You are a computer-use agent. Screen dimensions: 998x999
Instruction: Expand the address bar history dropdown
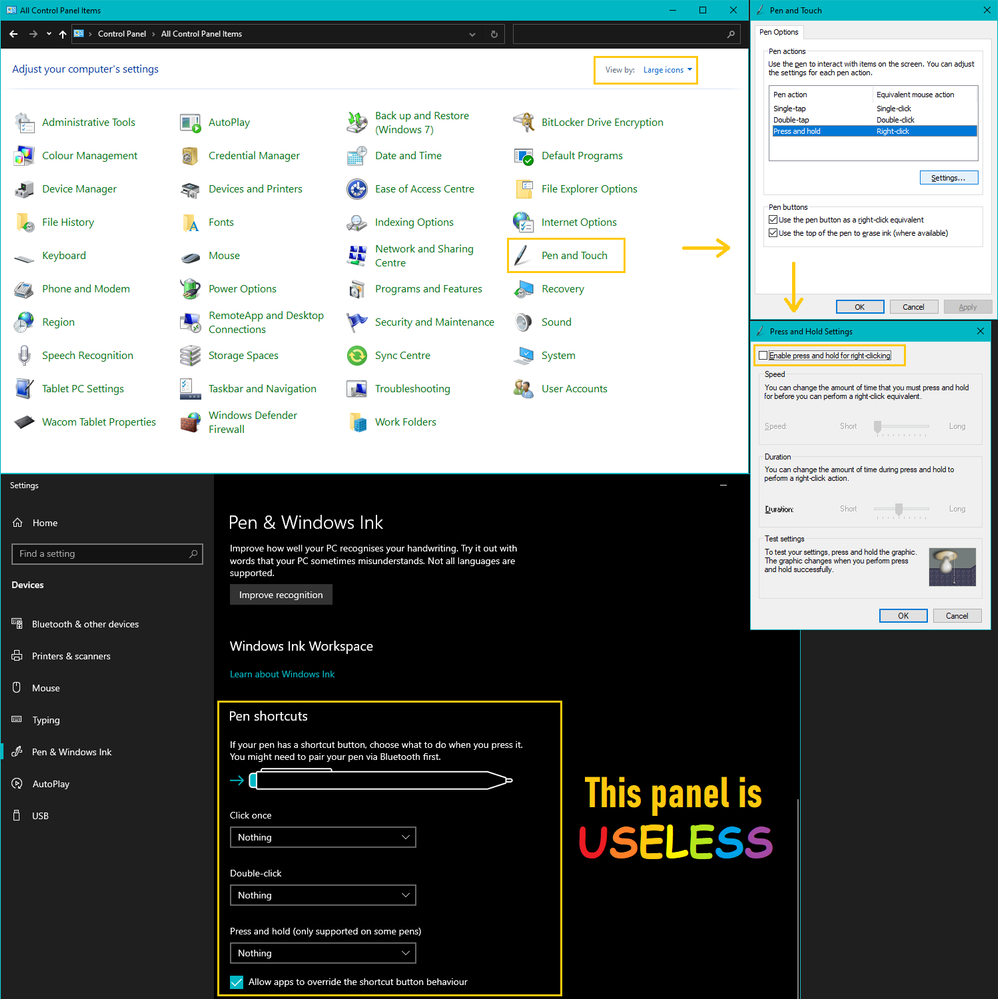point(472,34)
